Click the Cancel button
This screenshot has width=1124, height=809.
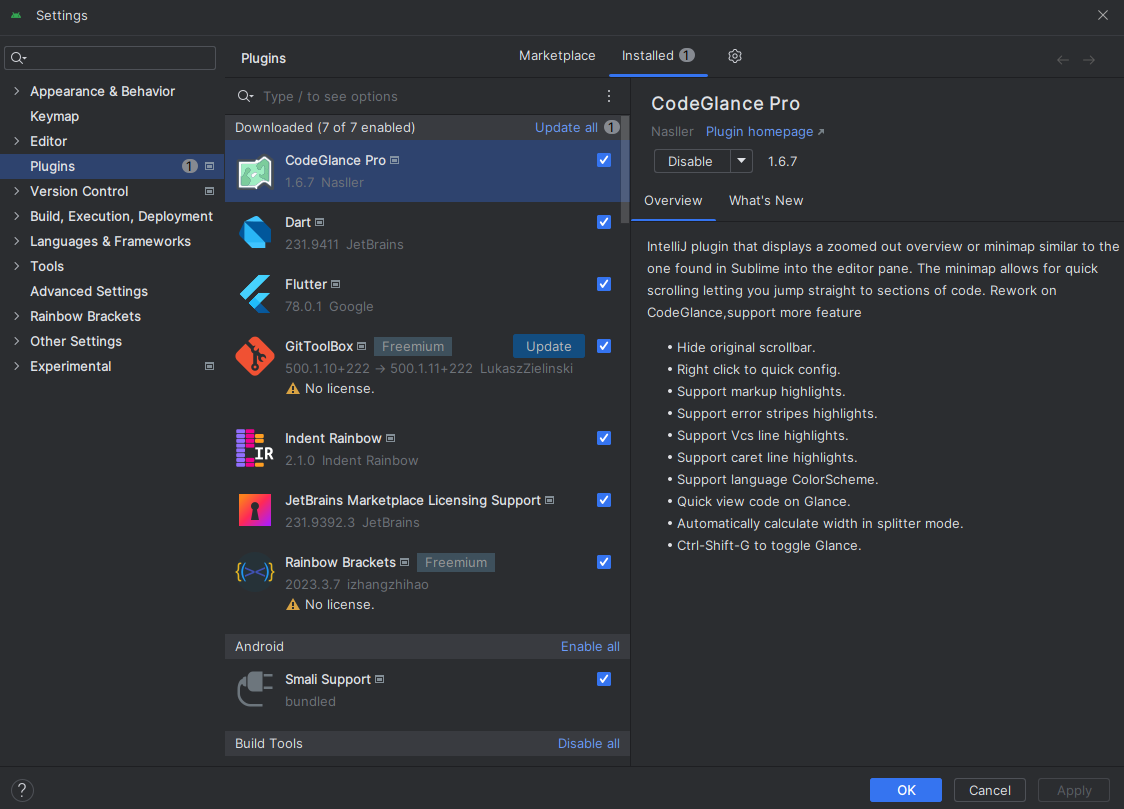pyautogui.click(x=989, y=790)
